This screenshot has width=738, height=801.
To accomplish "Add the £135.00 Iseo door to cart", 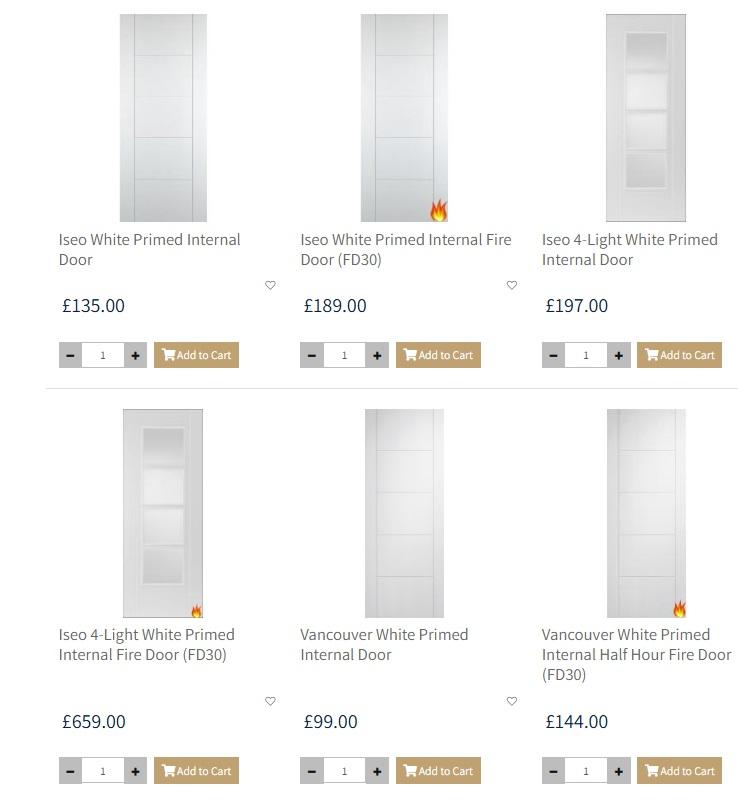I will coord(197,355).
